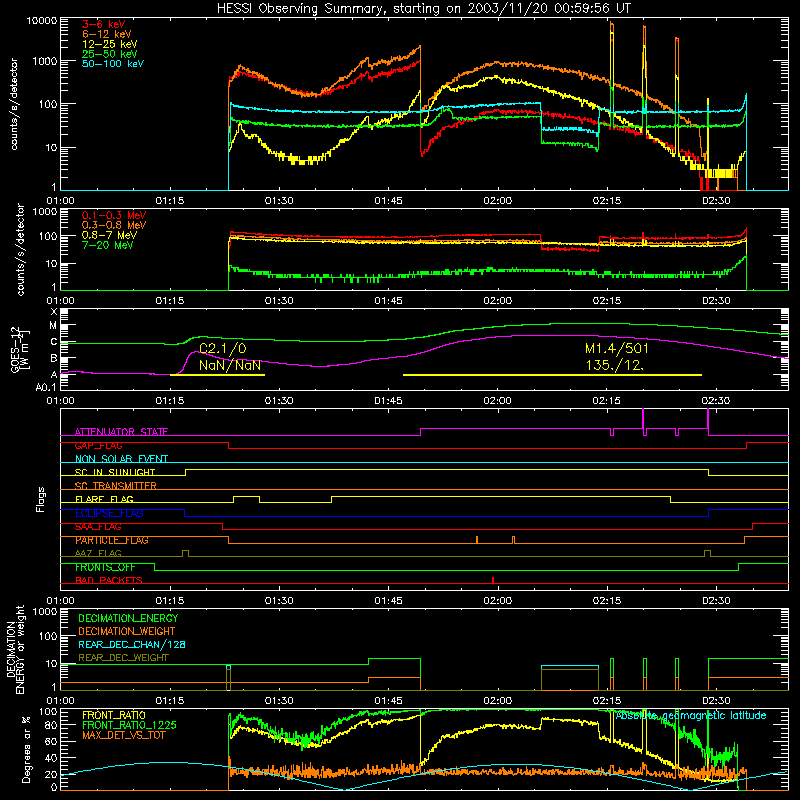
Task: Click the yellow duration bar under M1.4/501
Action: (x=552, y=375)
